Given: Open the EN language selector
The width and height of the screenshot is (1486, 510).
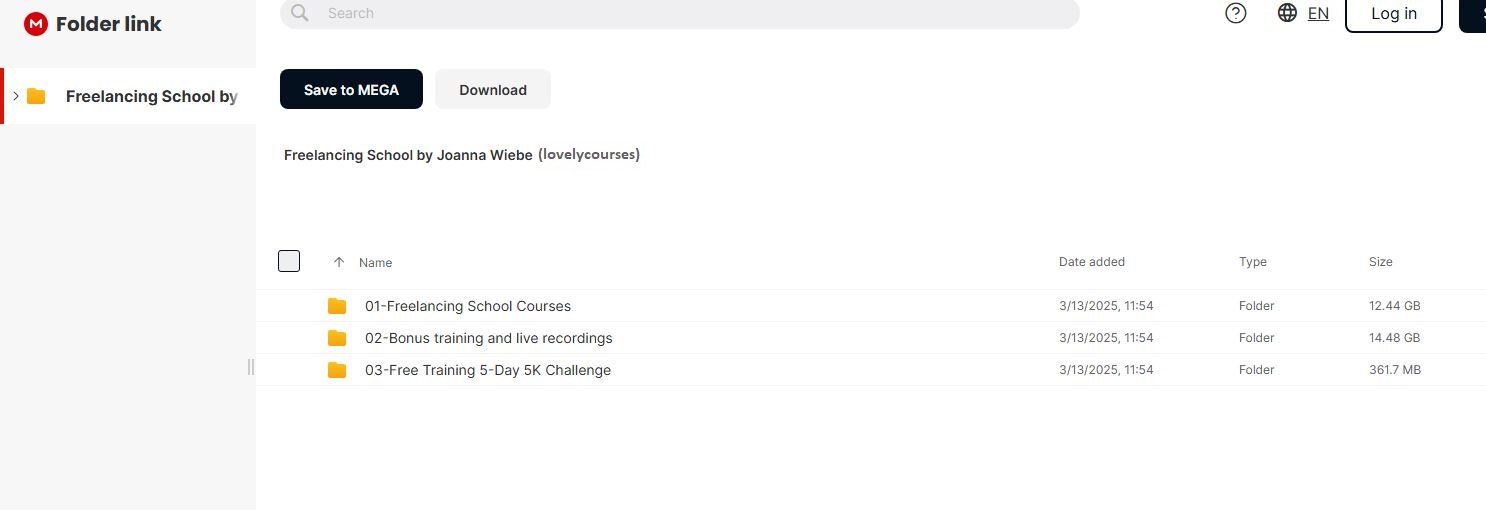Looking at the screenshot, I should tap(1318, 13).
